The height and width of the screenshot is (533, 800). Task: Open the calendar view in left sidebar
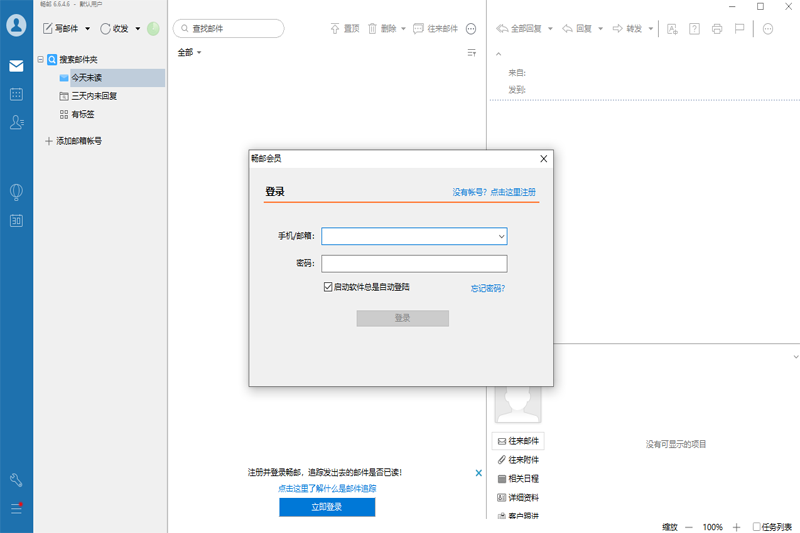coord(16,94)
